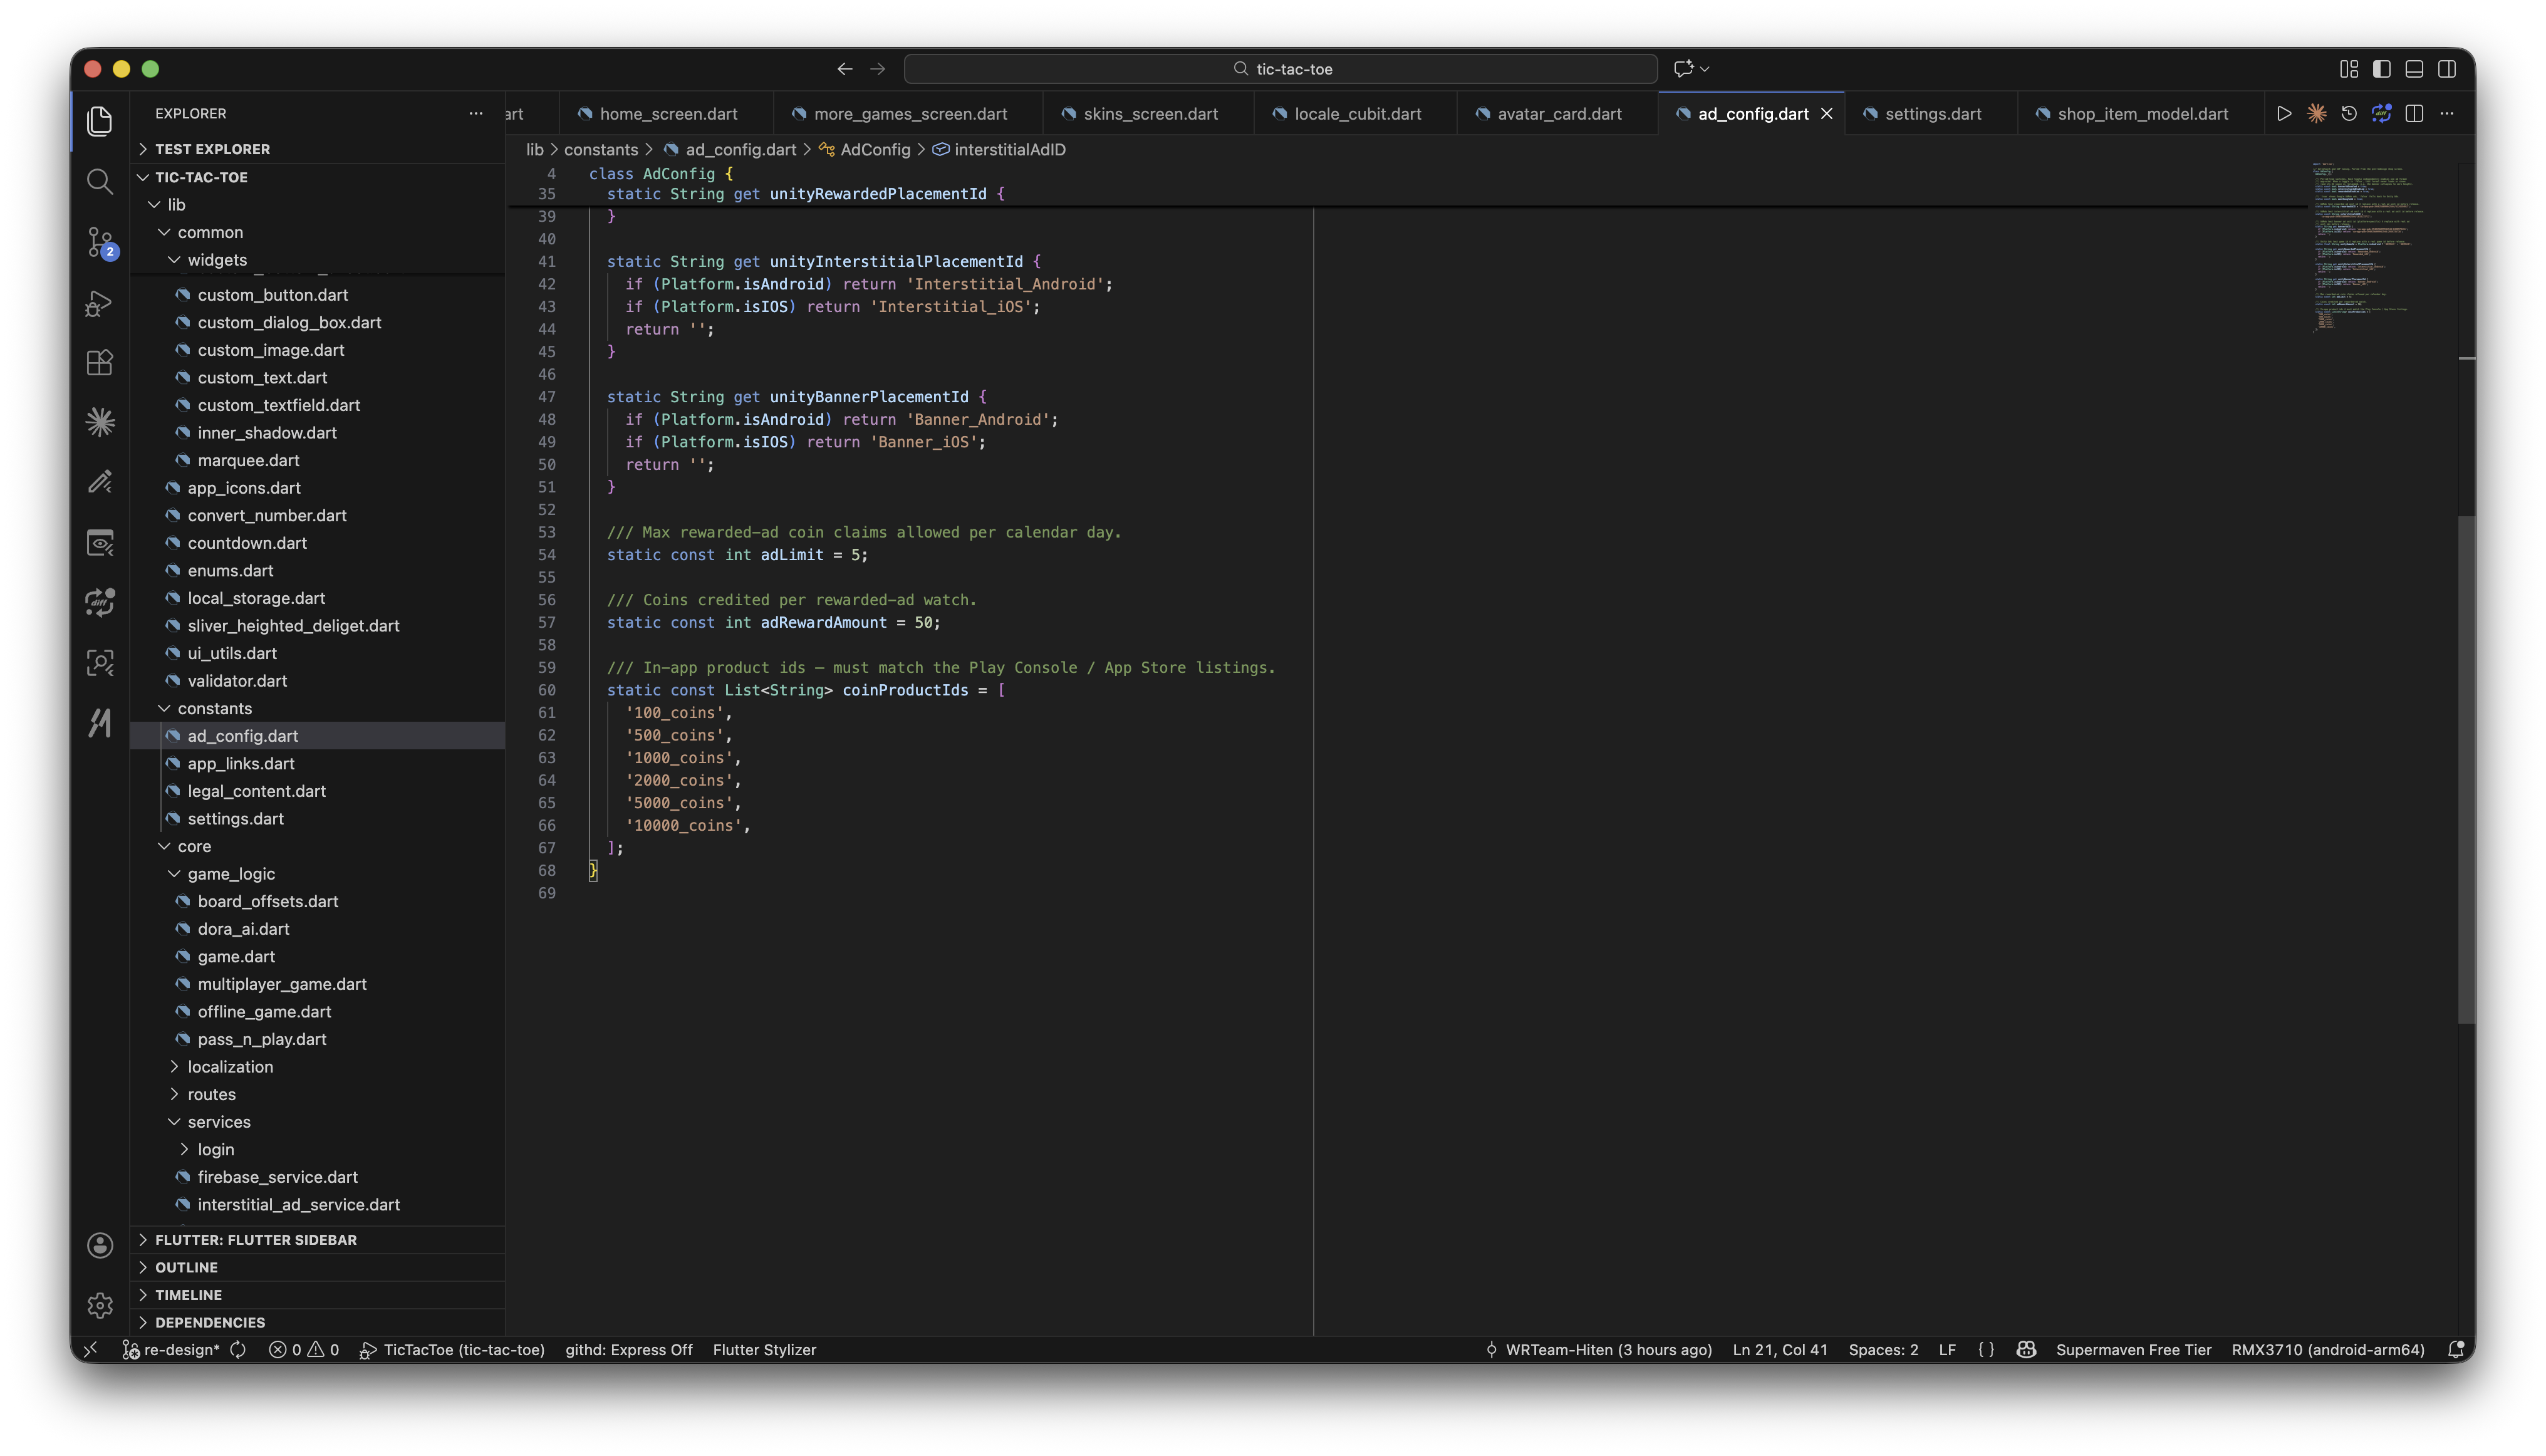Switch to the more_games_screen.dart tab
The image size is (2546, 1456).
tap(908, 114)
